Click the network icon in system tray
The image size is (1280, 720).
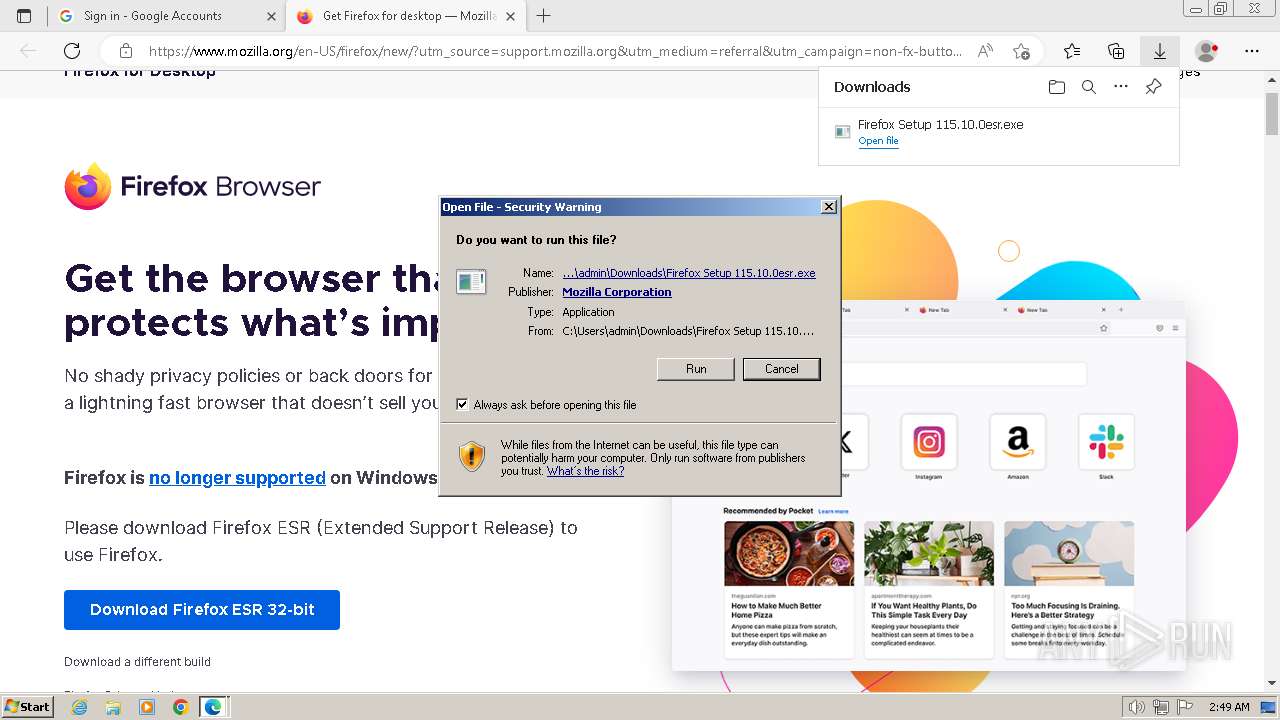coord(1161,707)
